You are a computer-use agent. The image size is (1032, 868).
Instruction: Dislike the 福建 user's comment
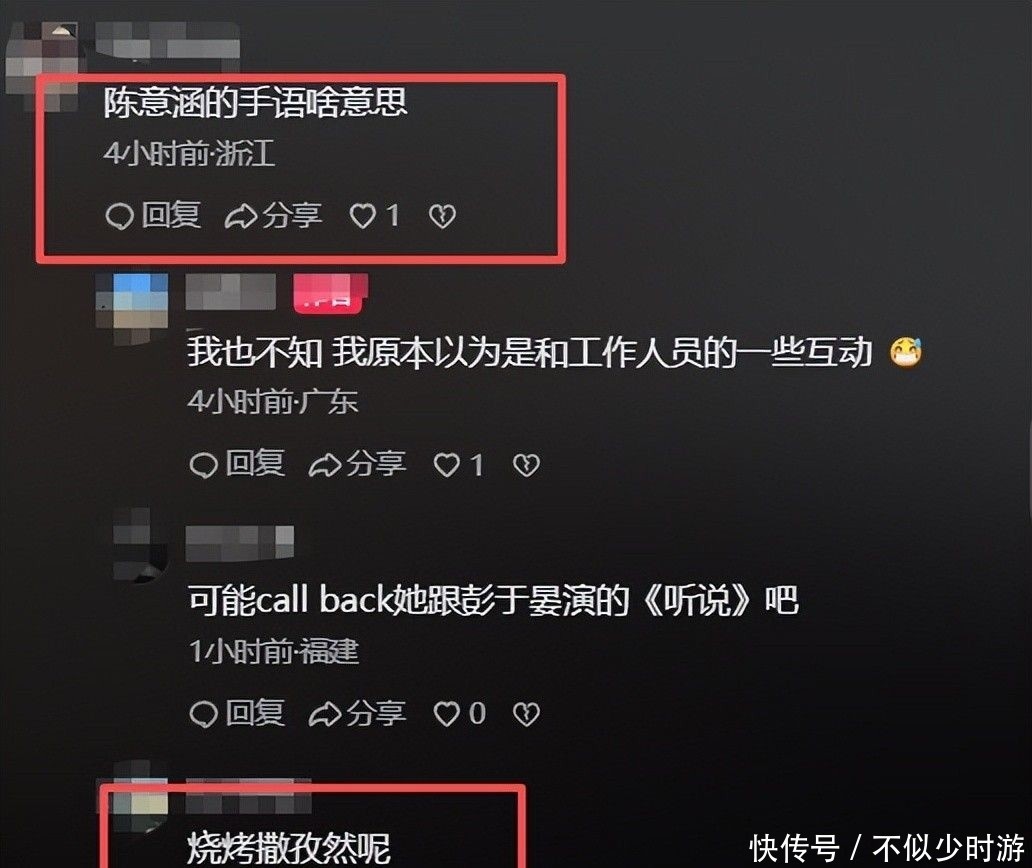pos(527,714)
